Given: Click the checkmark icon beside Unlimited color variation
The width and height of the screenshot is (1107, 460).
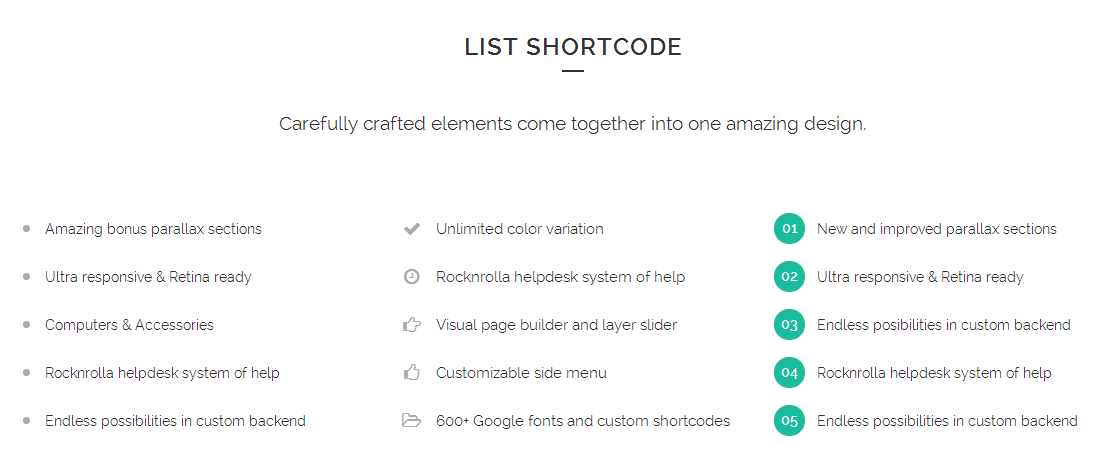Looking at the screenshot, I should tap(411, 229).
